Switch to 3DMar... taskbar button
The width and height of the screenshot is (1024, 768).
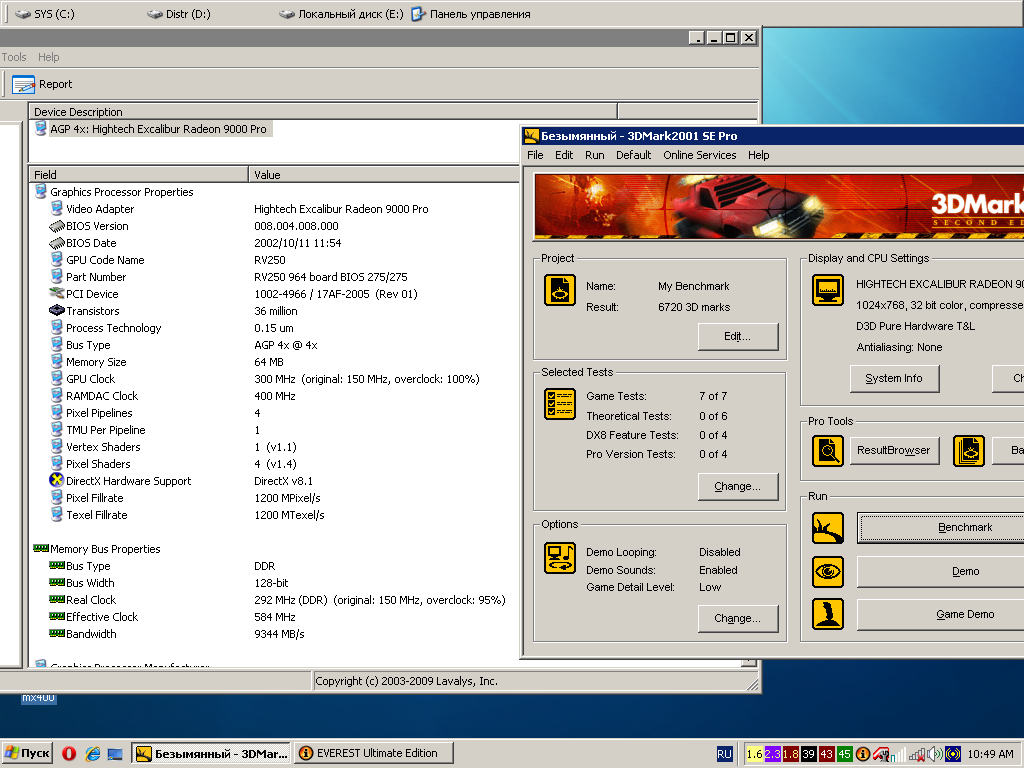coord(211,754)
